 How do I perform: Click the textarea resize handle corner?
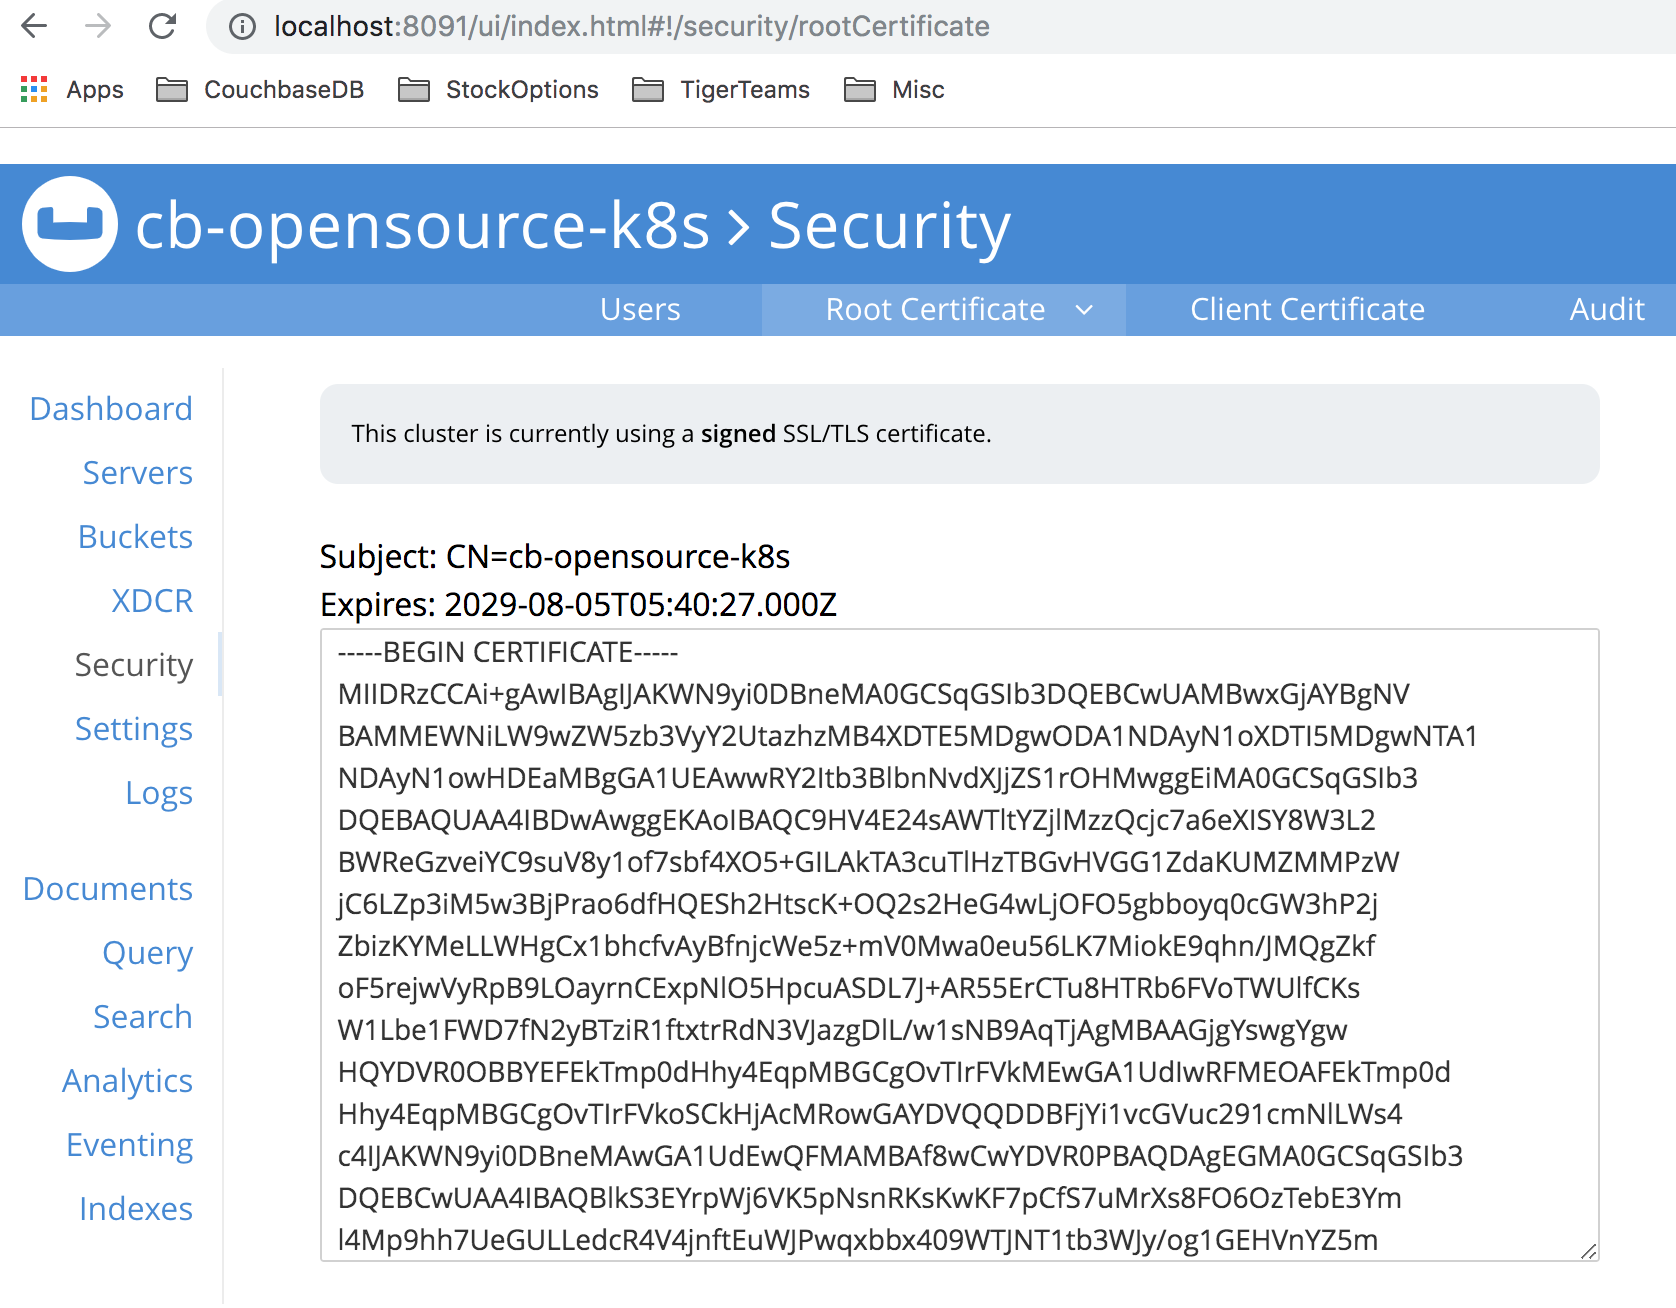tap(1588, 1251)
